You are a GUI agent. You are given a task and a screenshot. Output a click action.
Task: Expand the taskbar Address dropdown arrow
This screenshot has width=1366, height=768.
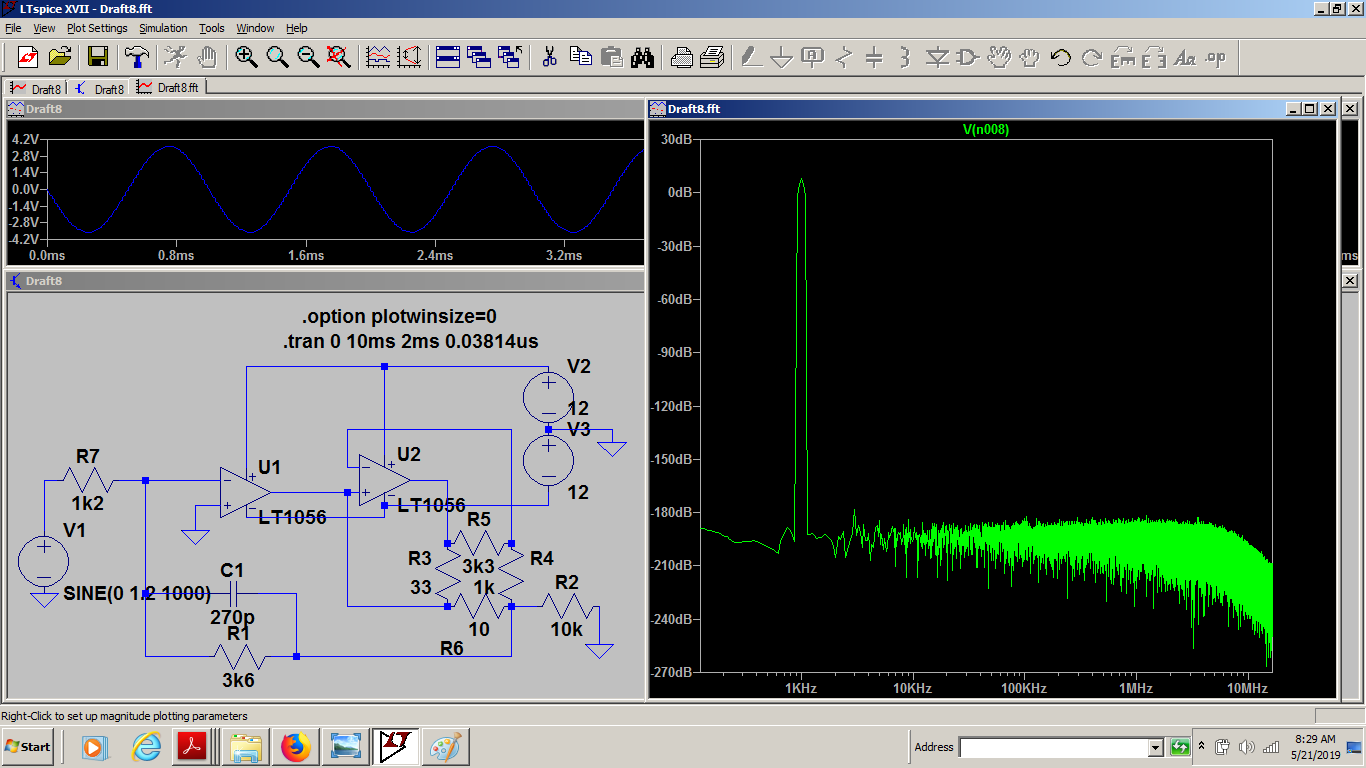pyautogui.click(x=1156, y=747)
